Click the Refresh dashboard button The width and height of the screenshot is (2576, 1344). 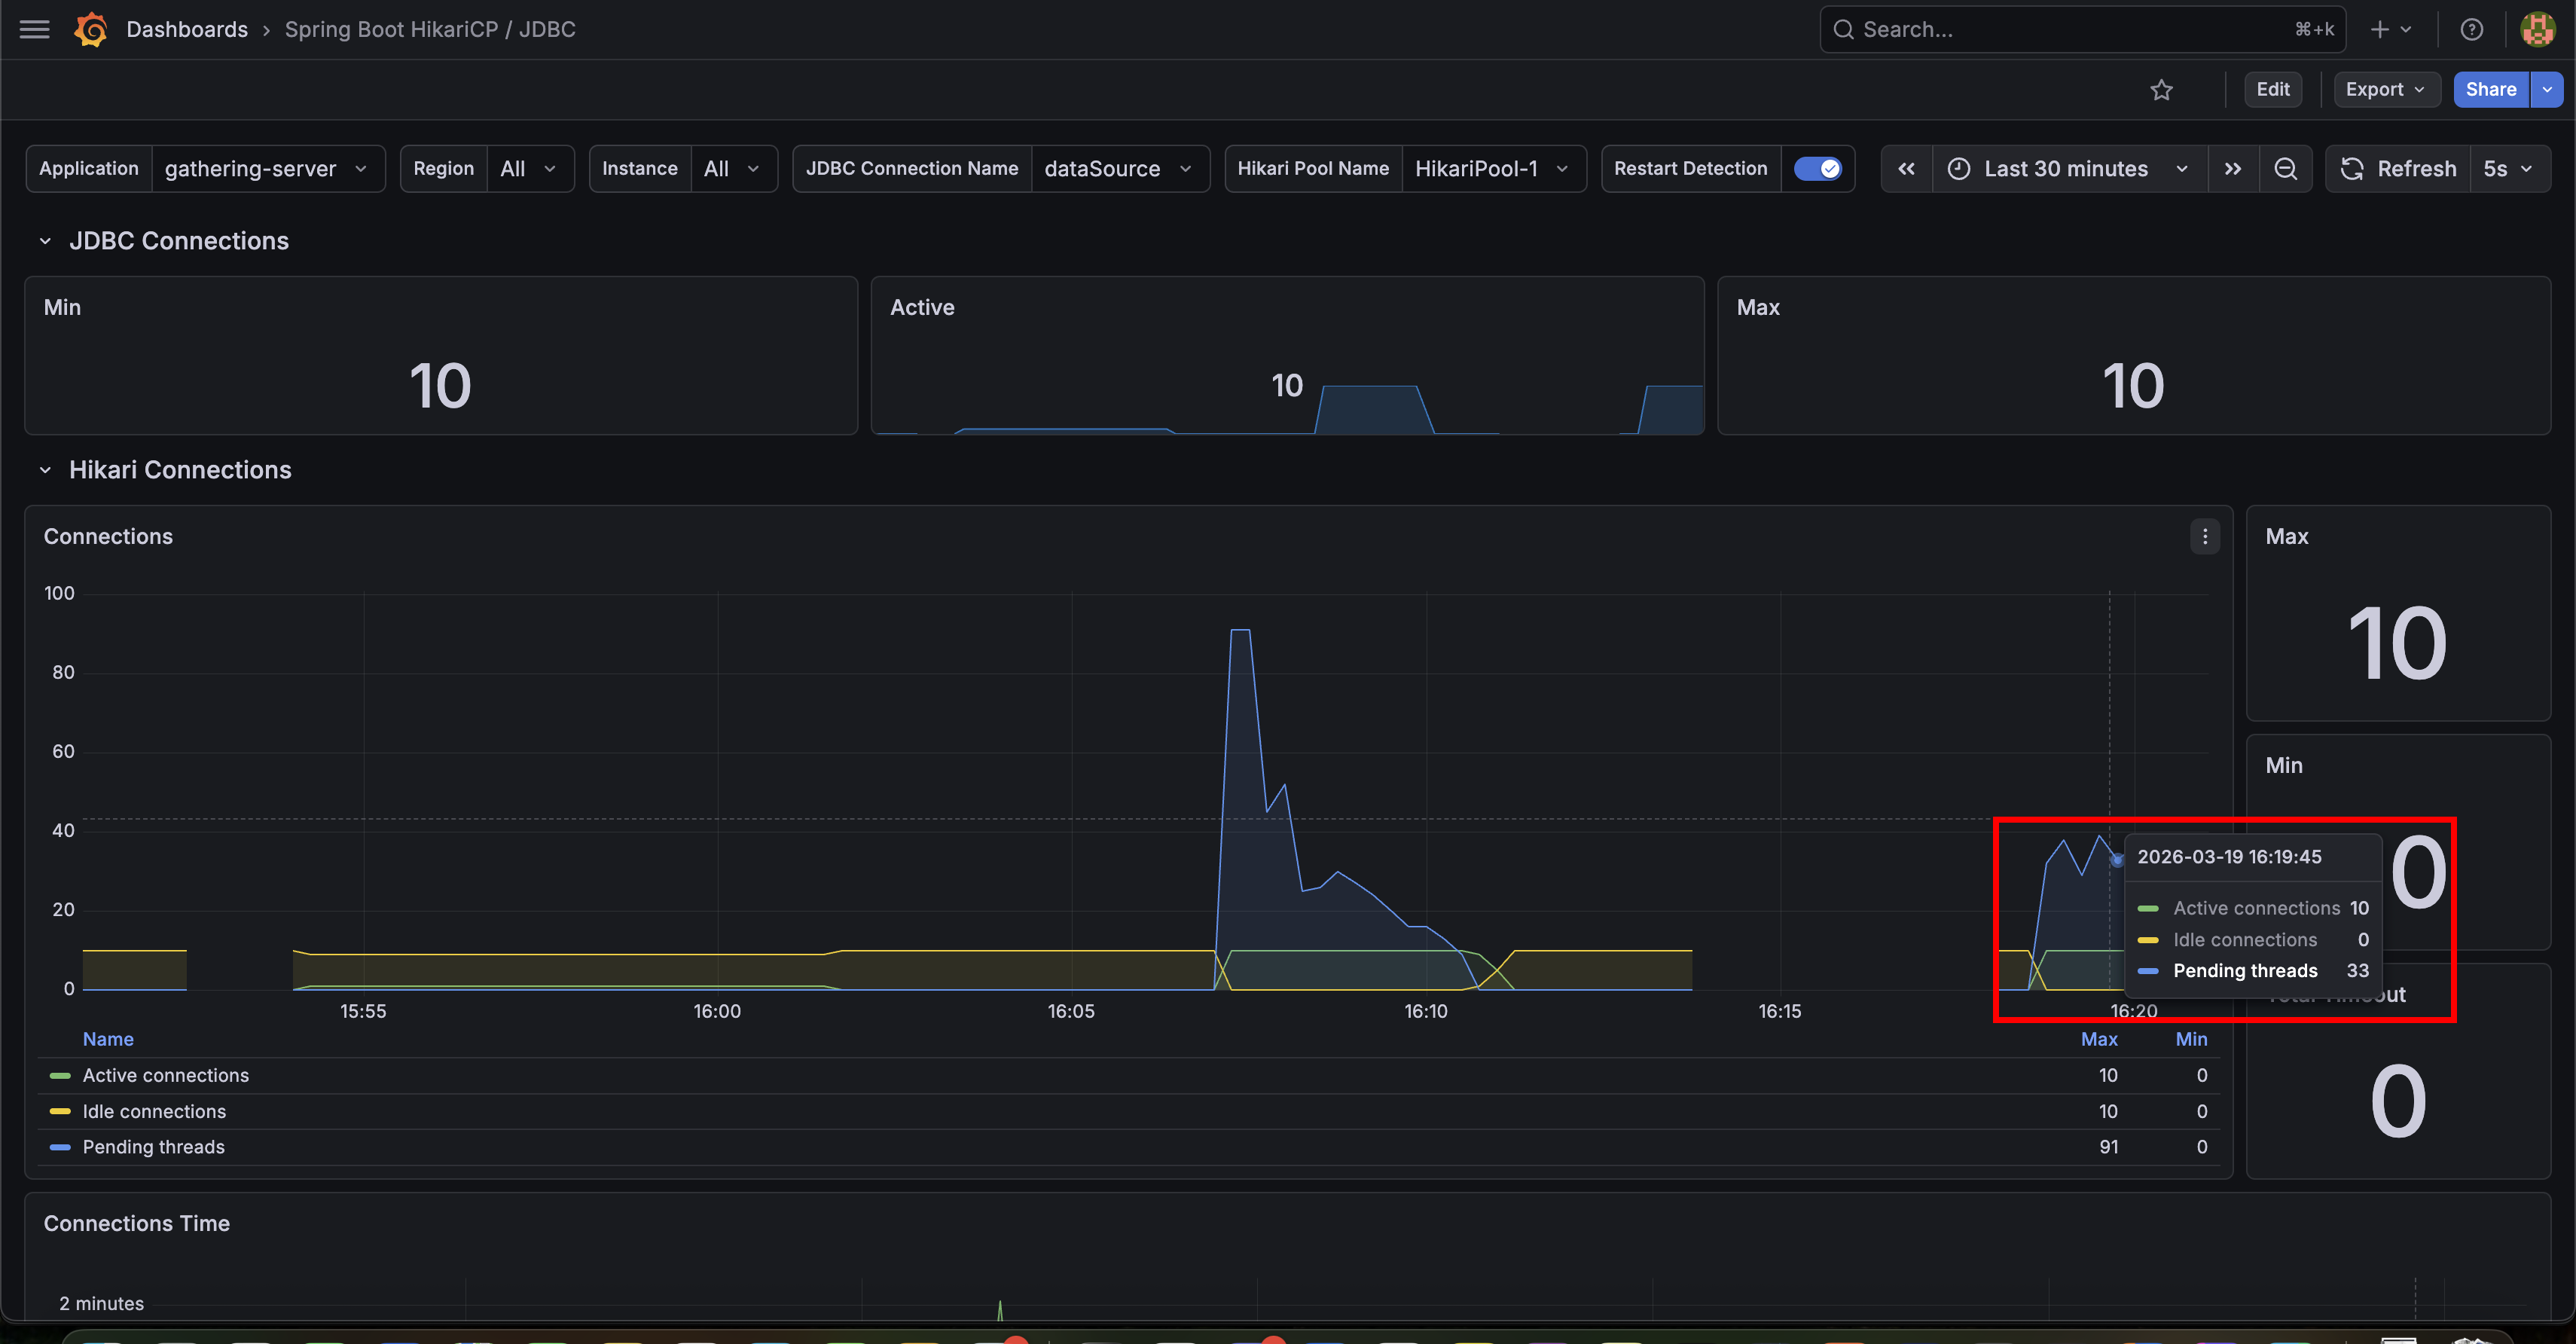(x=2398, y=168)
